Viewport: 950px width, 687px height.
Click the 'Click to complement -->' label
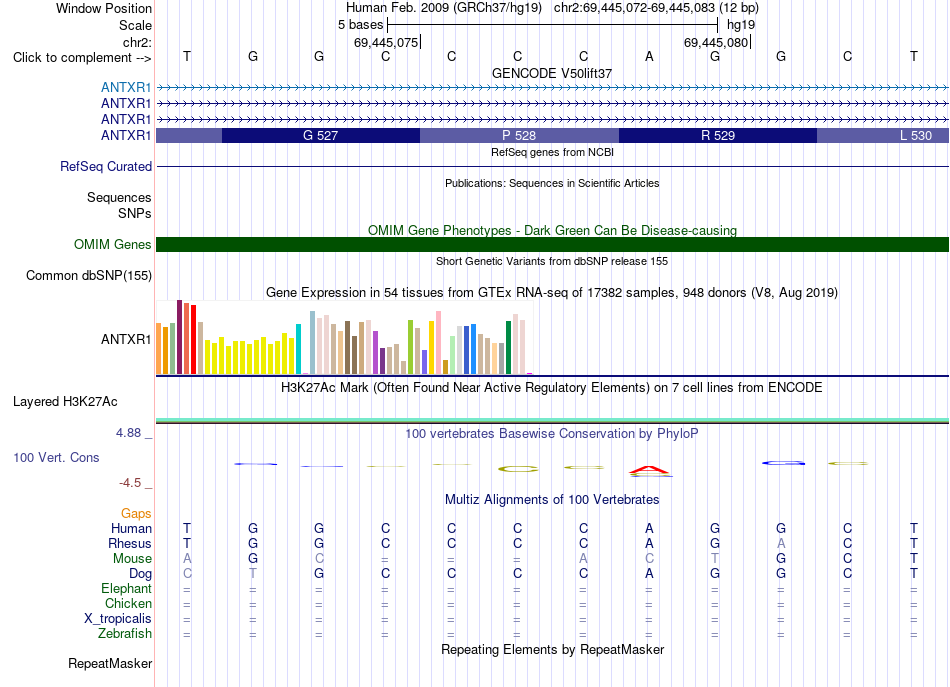(82, 58)
